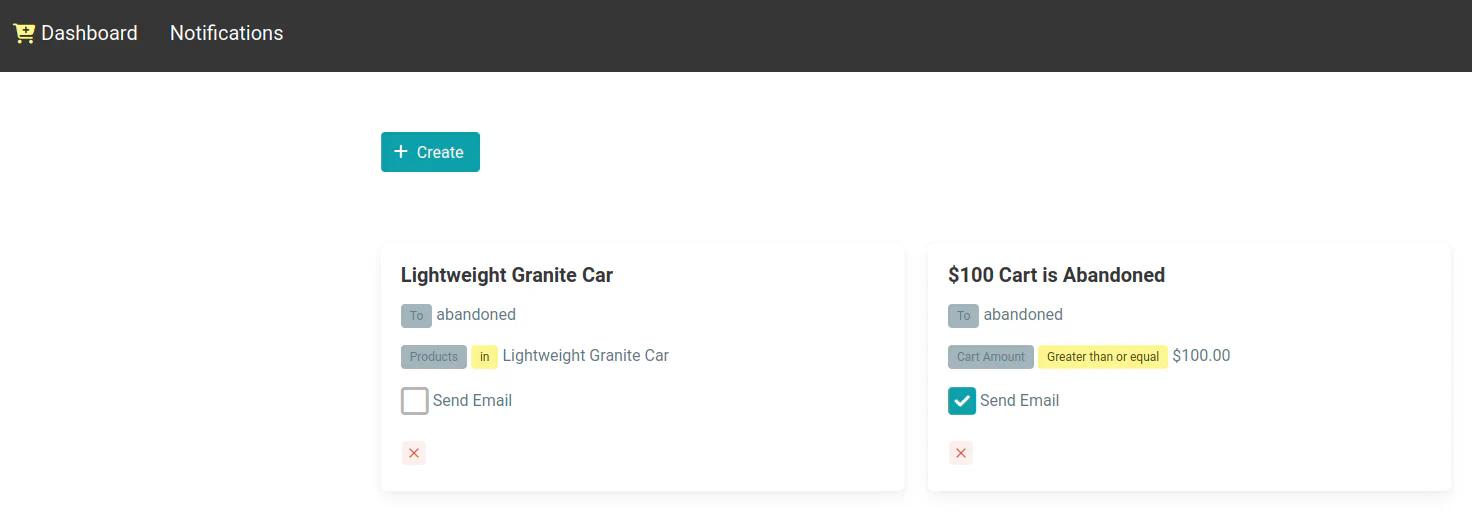Open the Dashboard menu item
Screen dimensions: 1472x525
pos(89,33)
